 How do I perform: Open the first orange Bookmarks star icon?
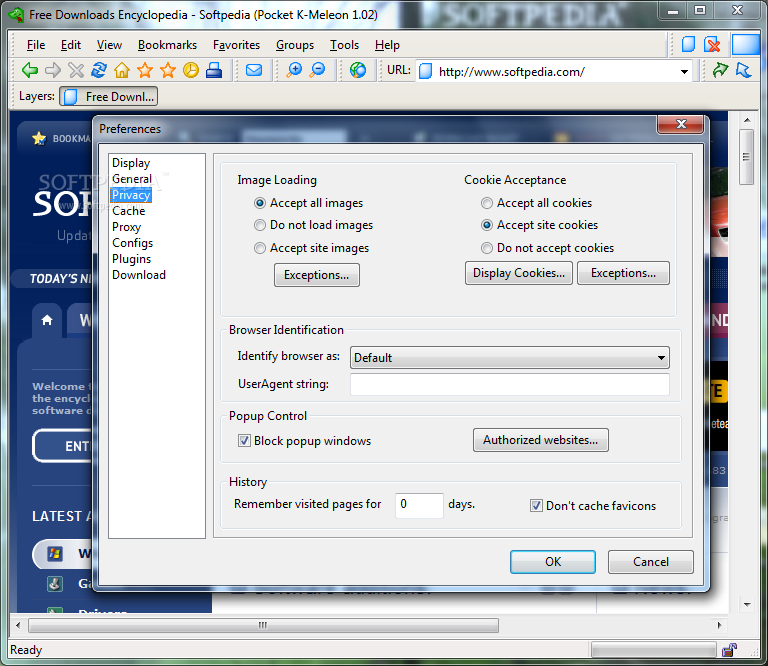[x=145, y=71]
